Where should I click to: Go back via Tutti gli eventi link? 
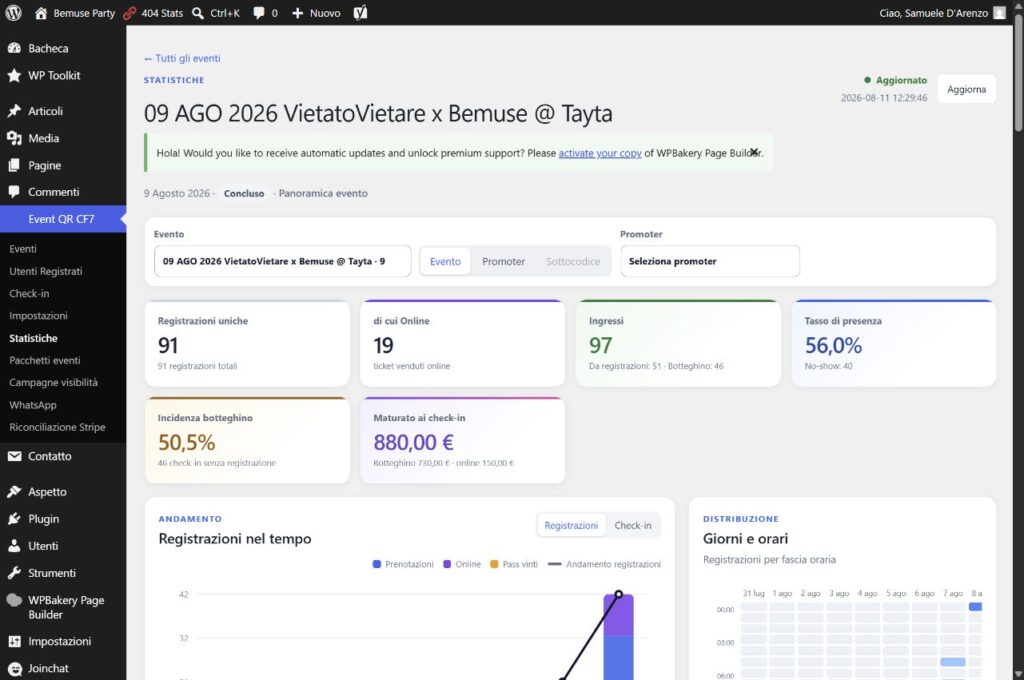(182, 58)
